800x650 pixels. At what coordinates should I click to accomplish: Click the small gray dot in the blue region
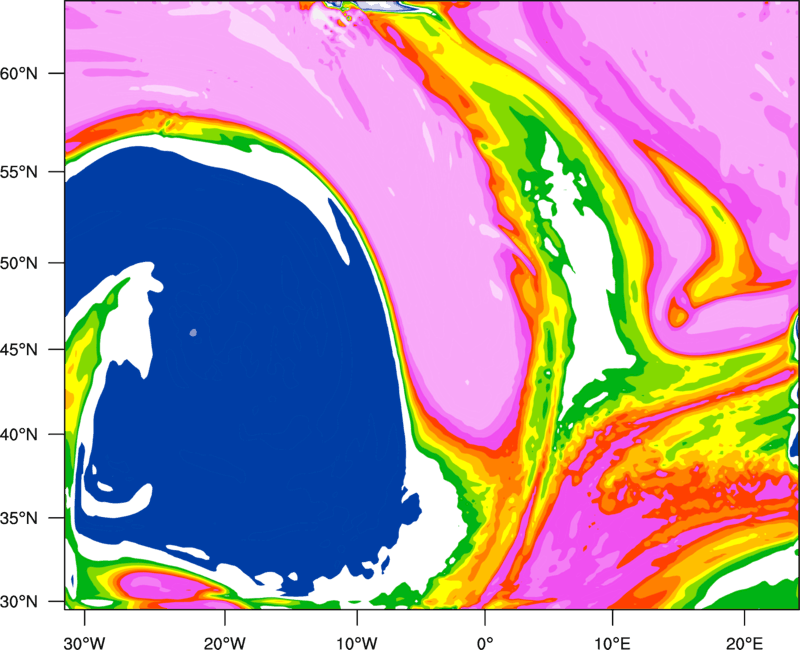(x=193, y=333)
